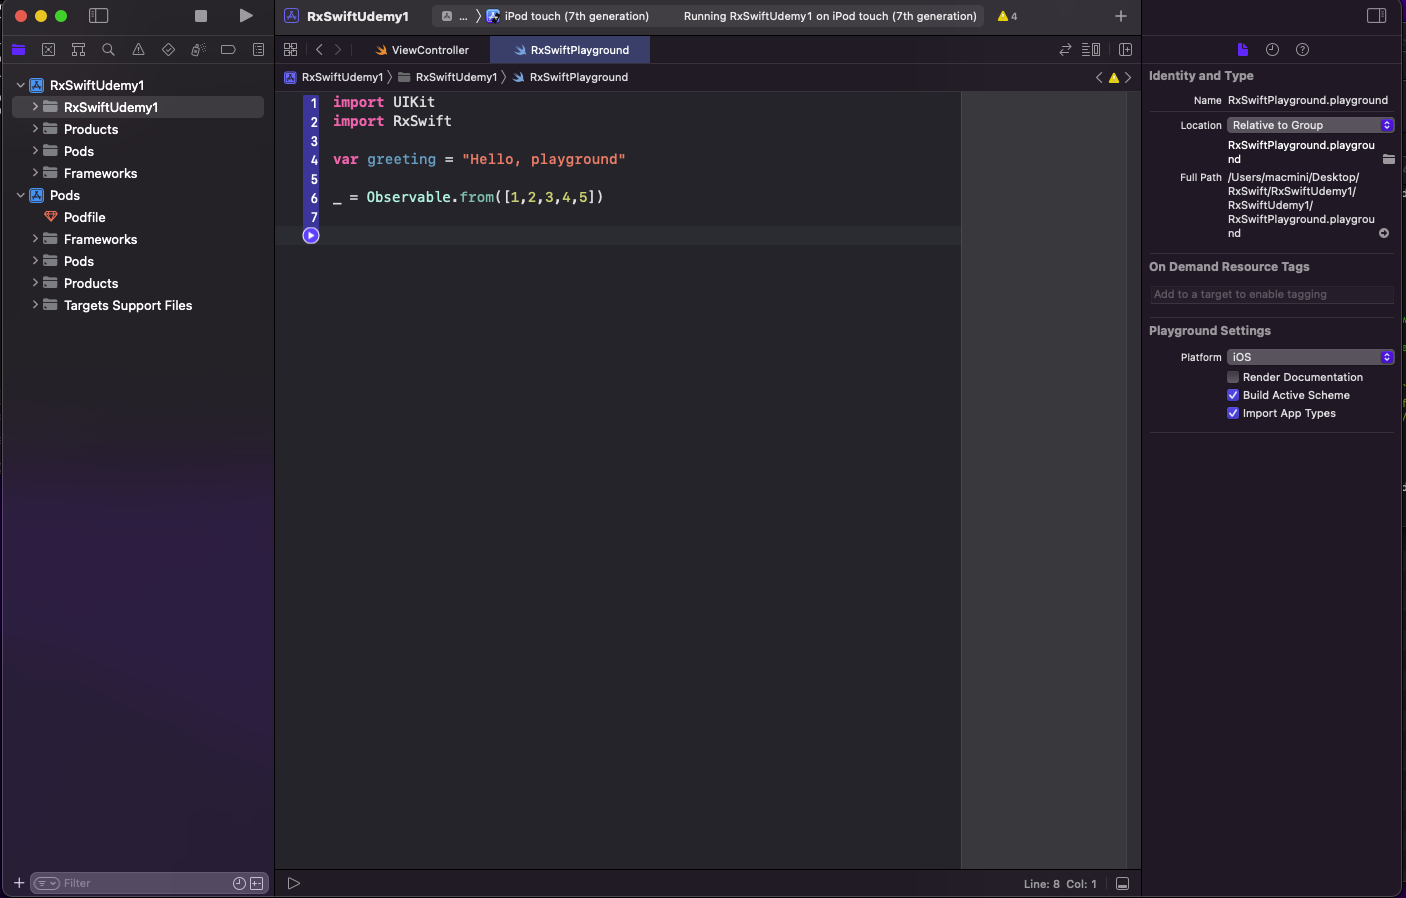Click code line Observable.from
Screen dimensions: 1406x898
point(468,197)
